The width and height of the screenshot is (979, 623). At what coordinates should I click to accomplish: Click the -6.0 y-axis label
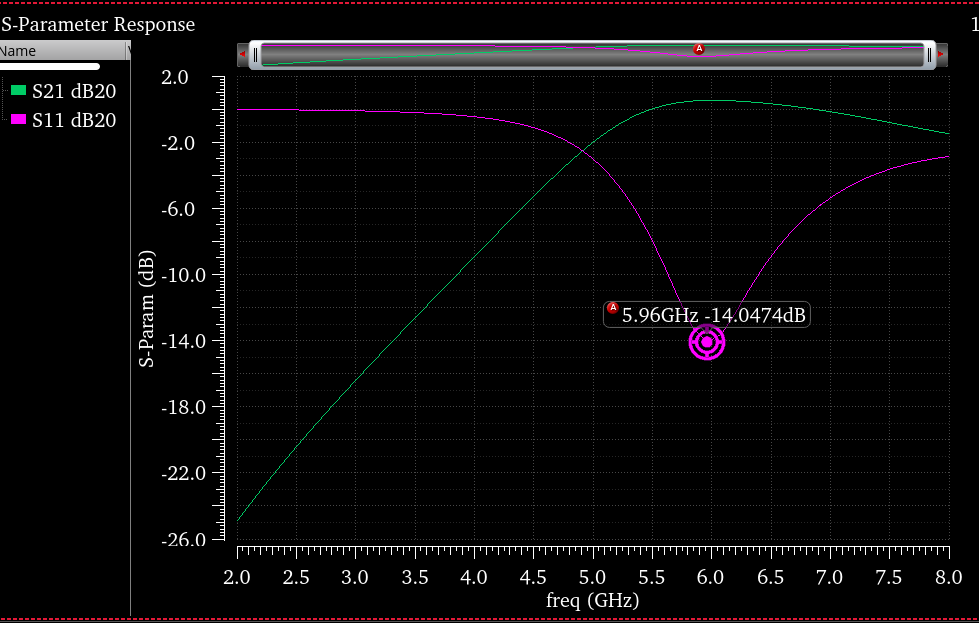(x=178, y=209)
